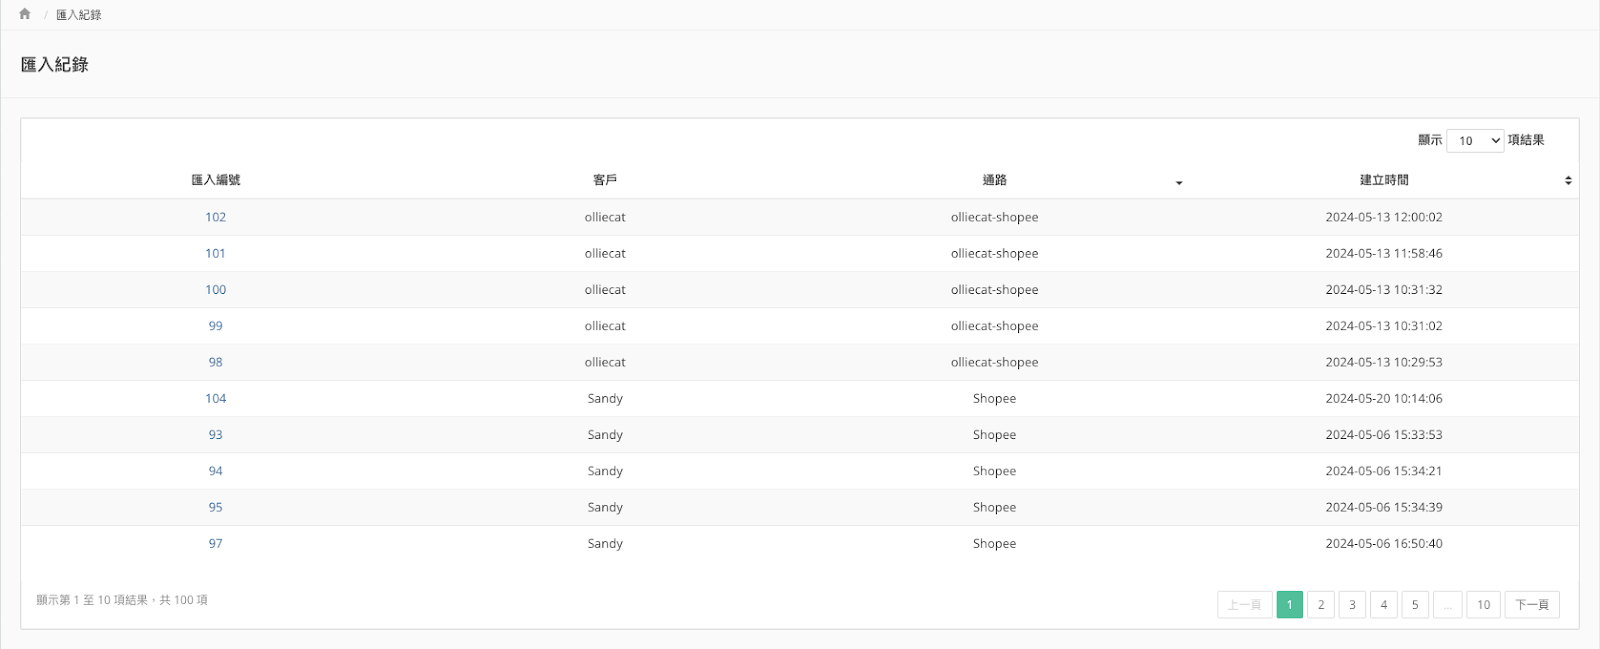This screenshot has width=1600, height=649.
Task: Click olliecat-shopee channel in row 98
Action: [994, 362]
